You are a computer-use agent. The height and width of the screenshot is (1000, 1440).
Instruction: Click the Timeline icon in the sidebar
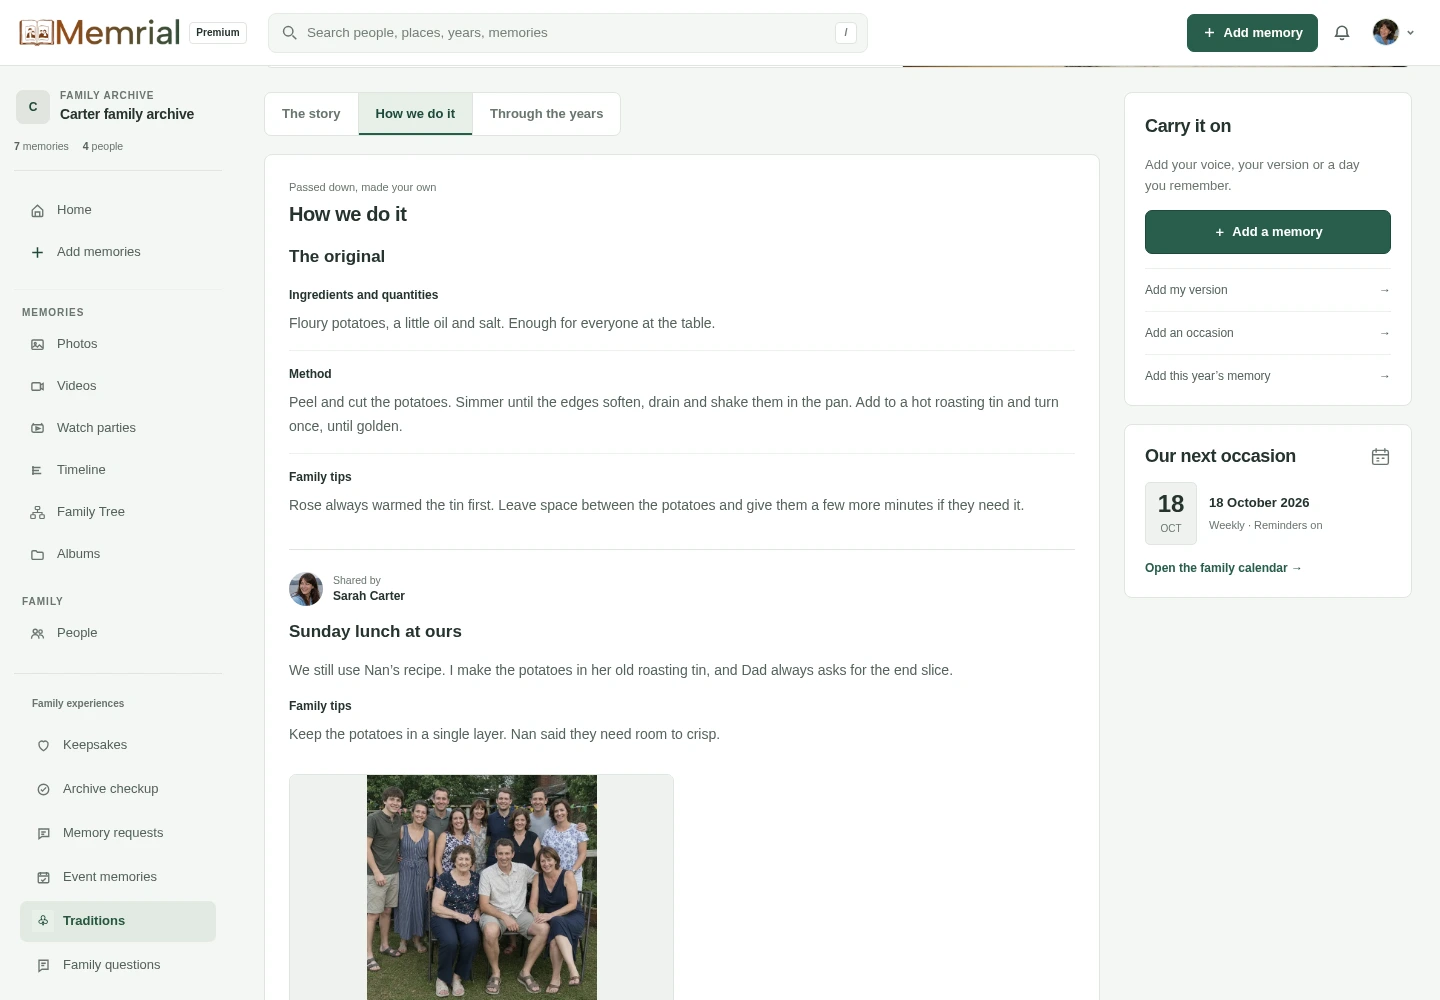pos(37,471)
